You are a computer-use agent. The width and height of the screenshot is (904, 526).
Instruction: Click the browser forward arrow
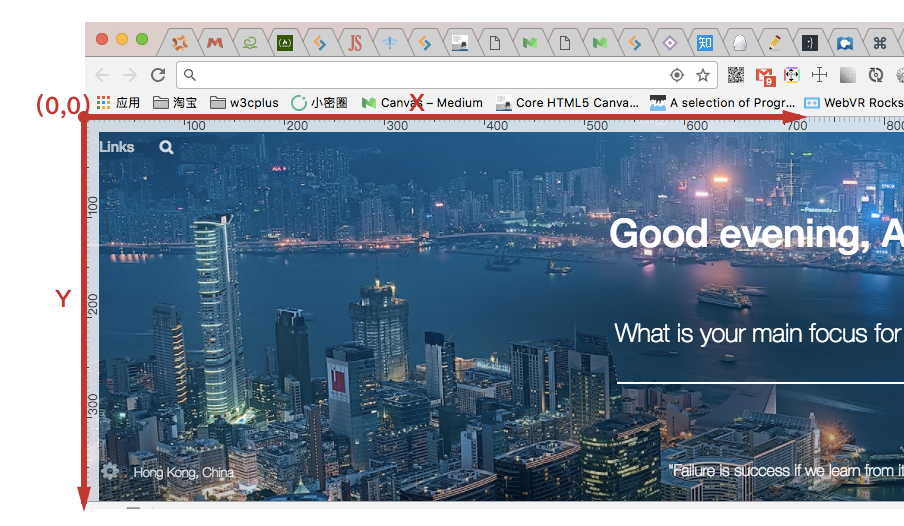point(130,75)
